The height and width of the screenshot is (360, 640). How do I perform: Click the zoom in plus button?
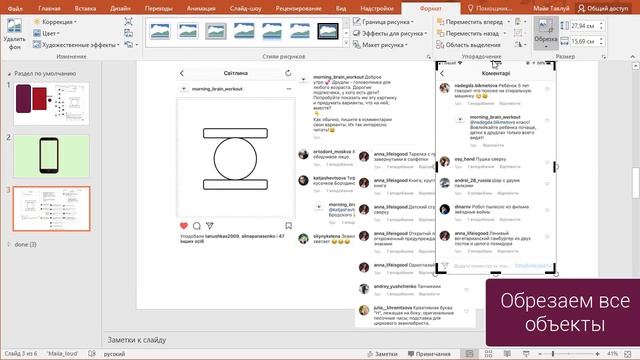(598, 354)
